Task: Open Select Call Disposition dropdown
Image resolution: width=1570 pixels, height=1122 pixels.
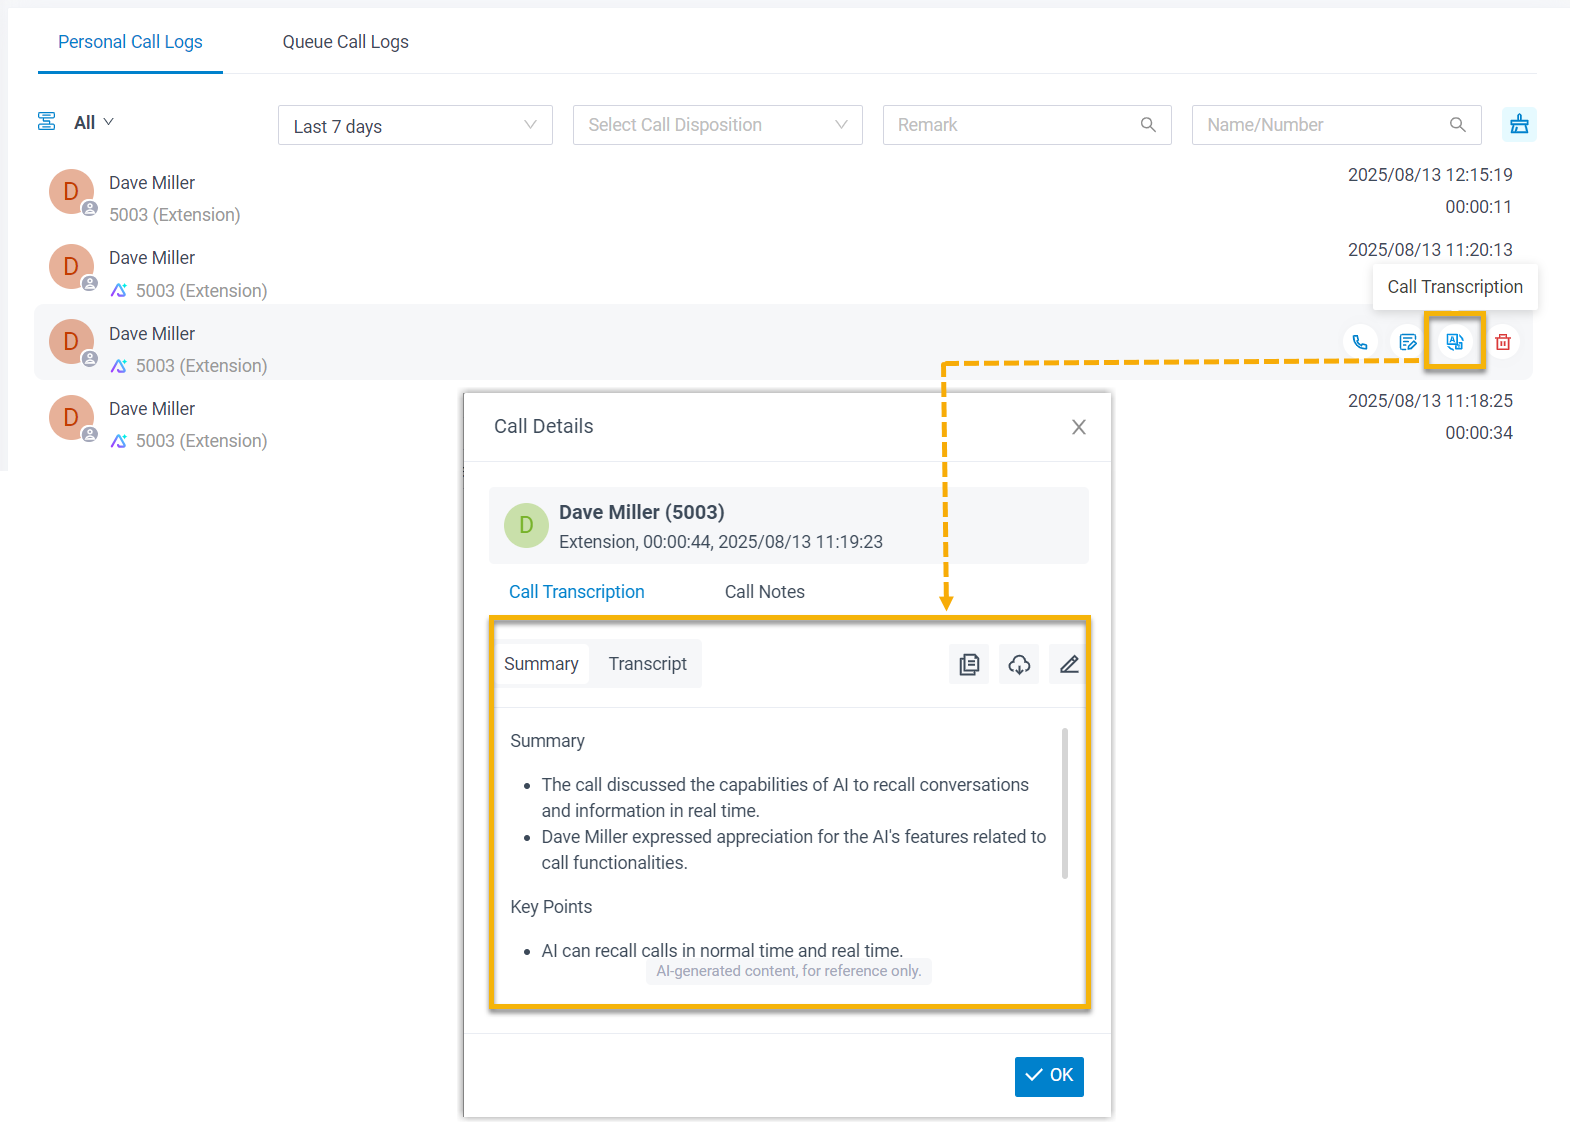Action: coord(717,125)
